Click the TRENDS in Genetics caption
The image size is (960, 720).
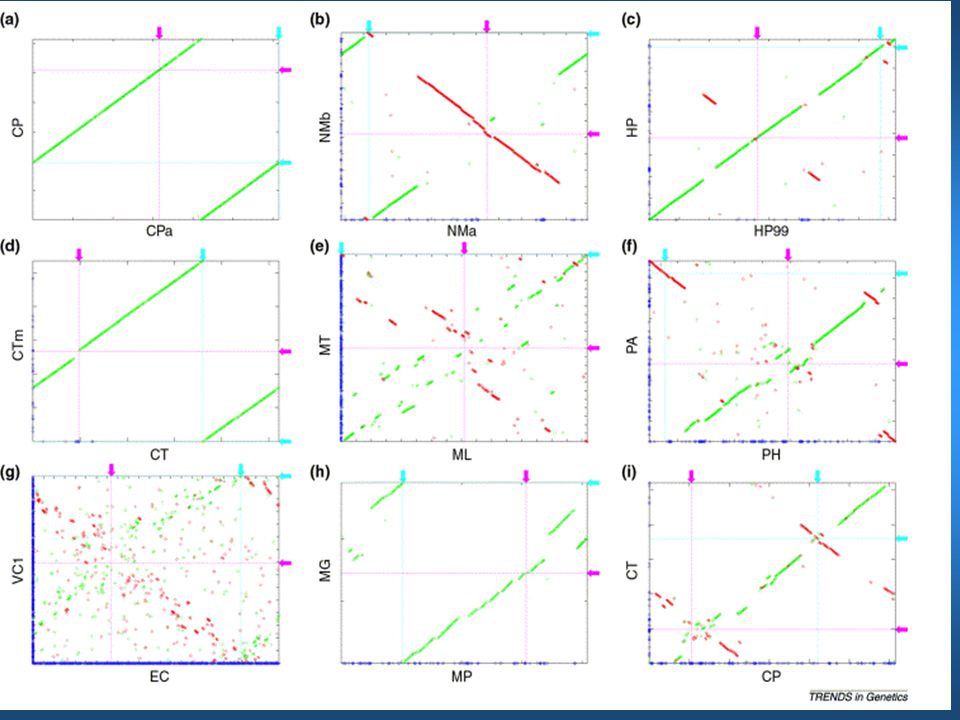pyautogui.click(x=858, y=696)
